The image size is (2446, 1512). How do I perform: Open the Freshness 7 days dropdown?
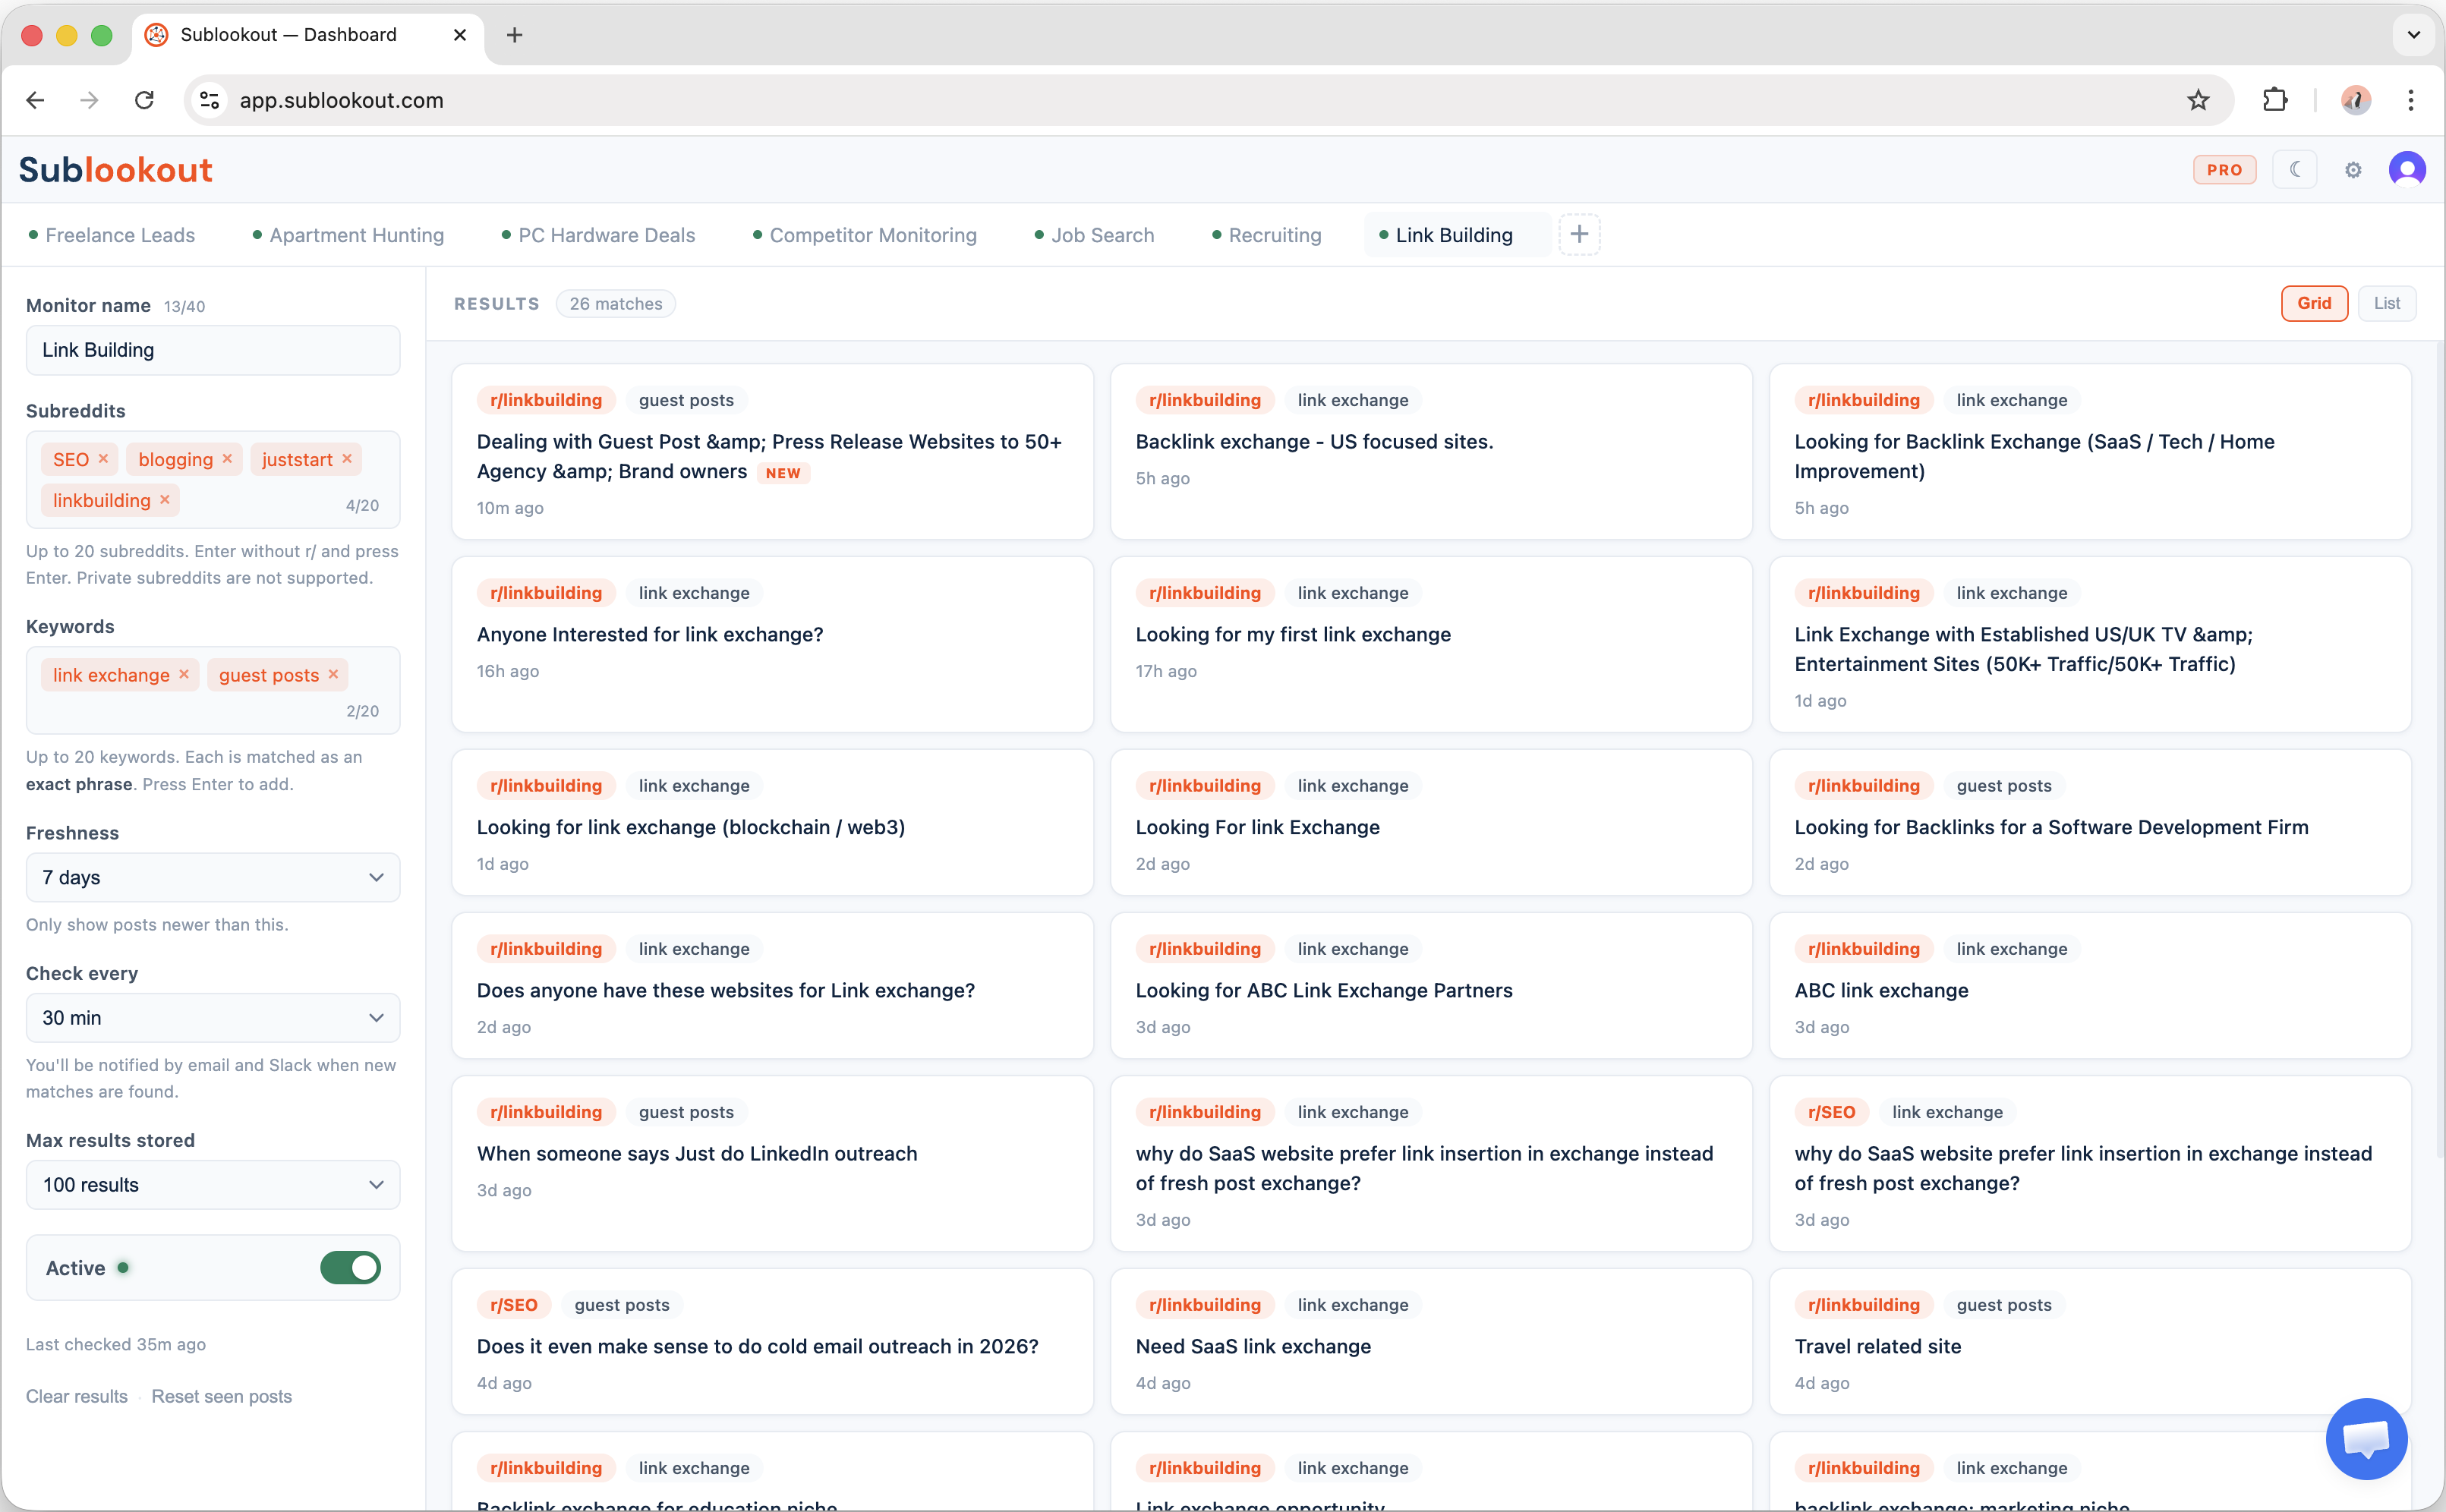point(213,877)
